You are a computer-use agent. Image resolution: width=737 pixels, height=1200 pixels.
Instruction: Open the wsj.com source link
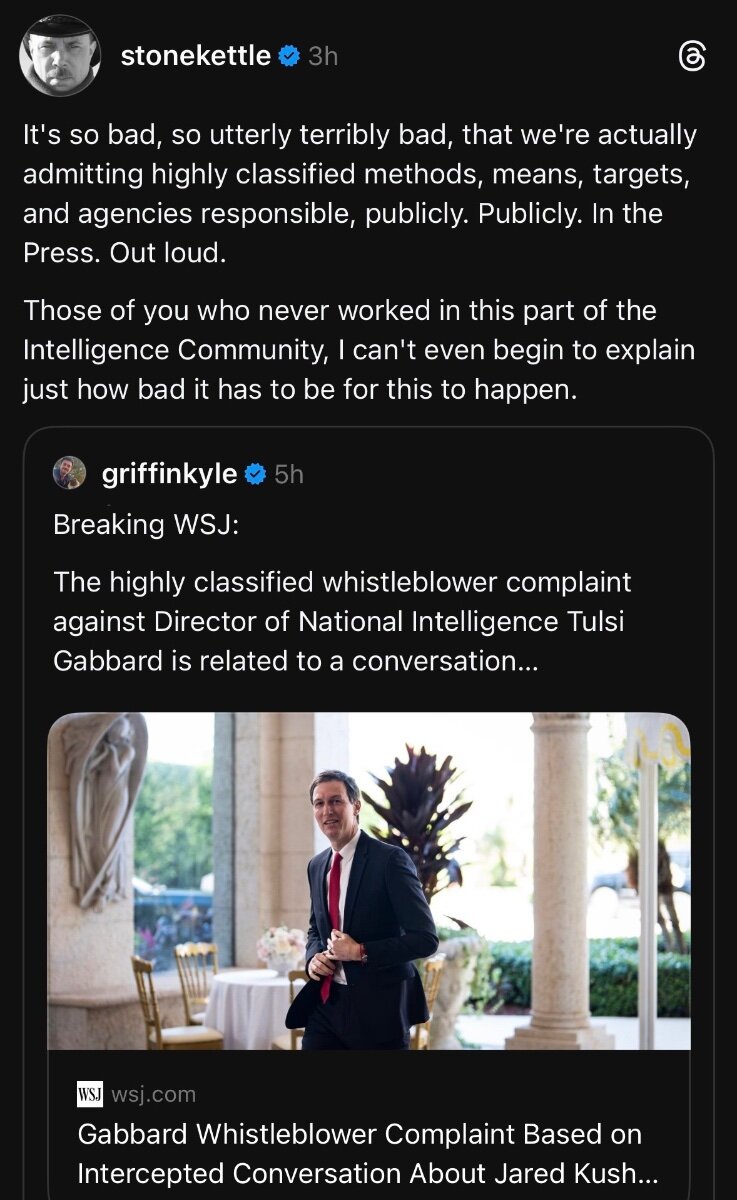[x=153, y=1094]
